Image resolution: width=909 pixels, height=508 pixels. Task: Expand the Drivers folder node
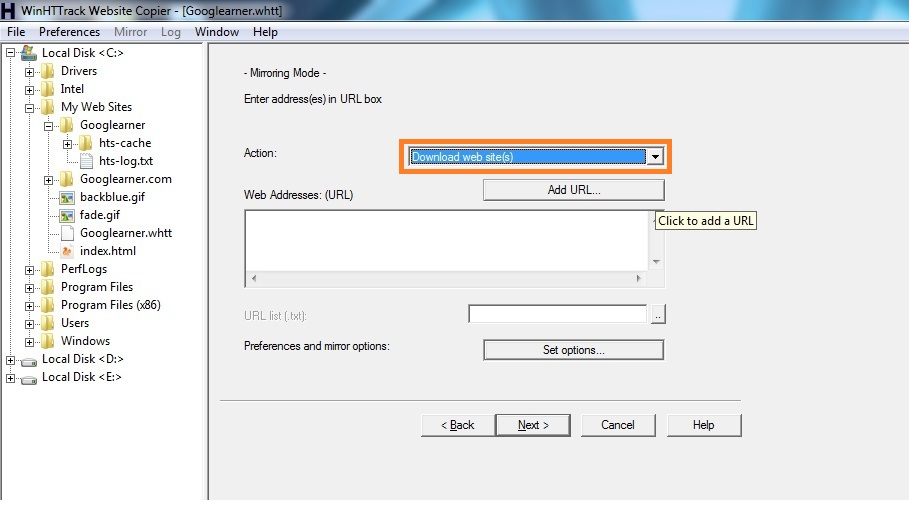click(x=30, y=72)
